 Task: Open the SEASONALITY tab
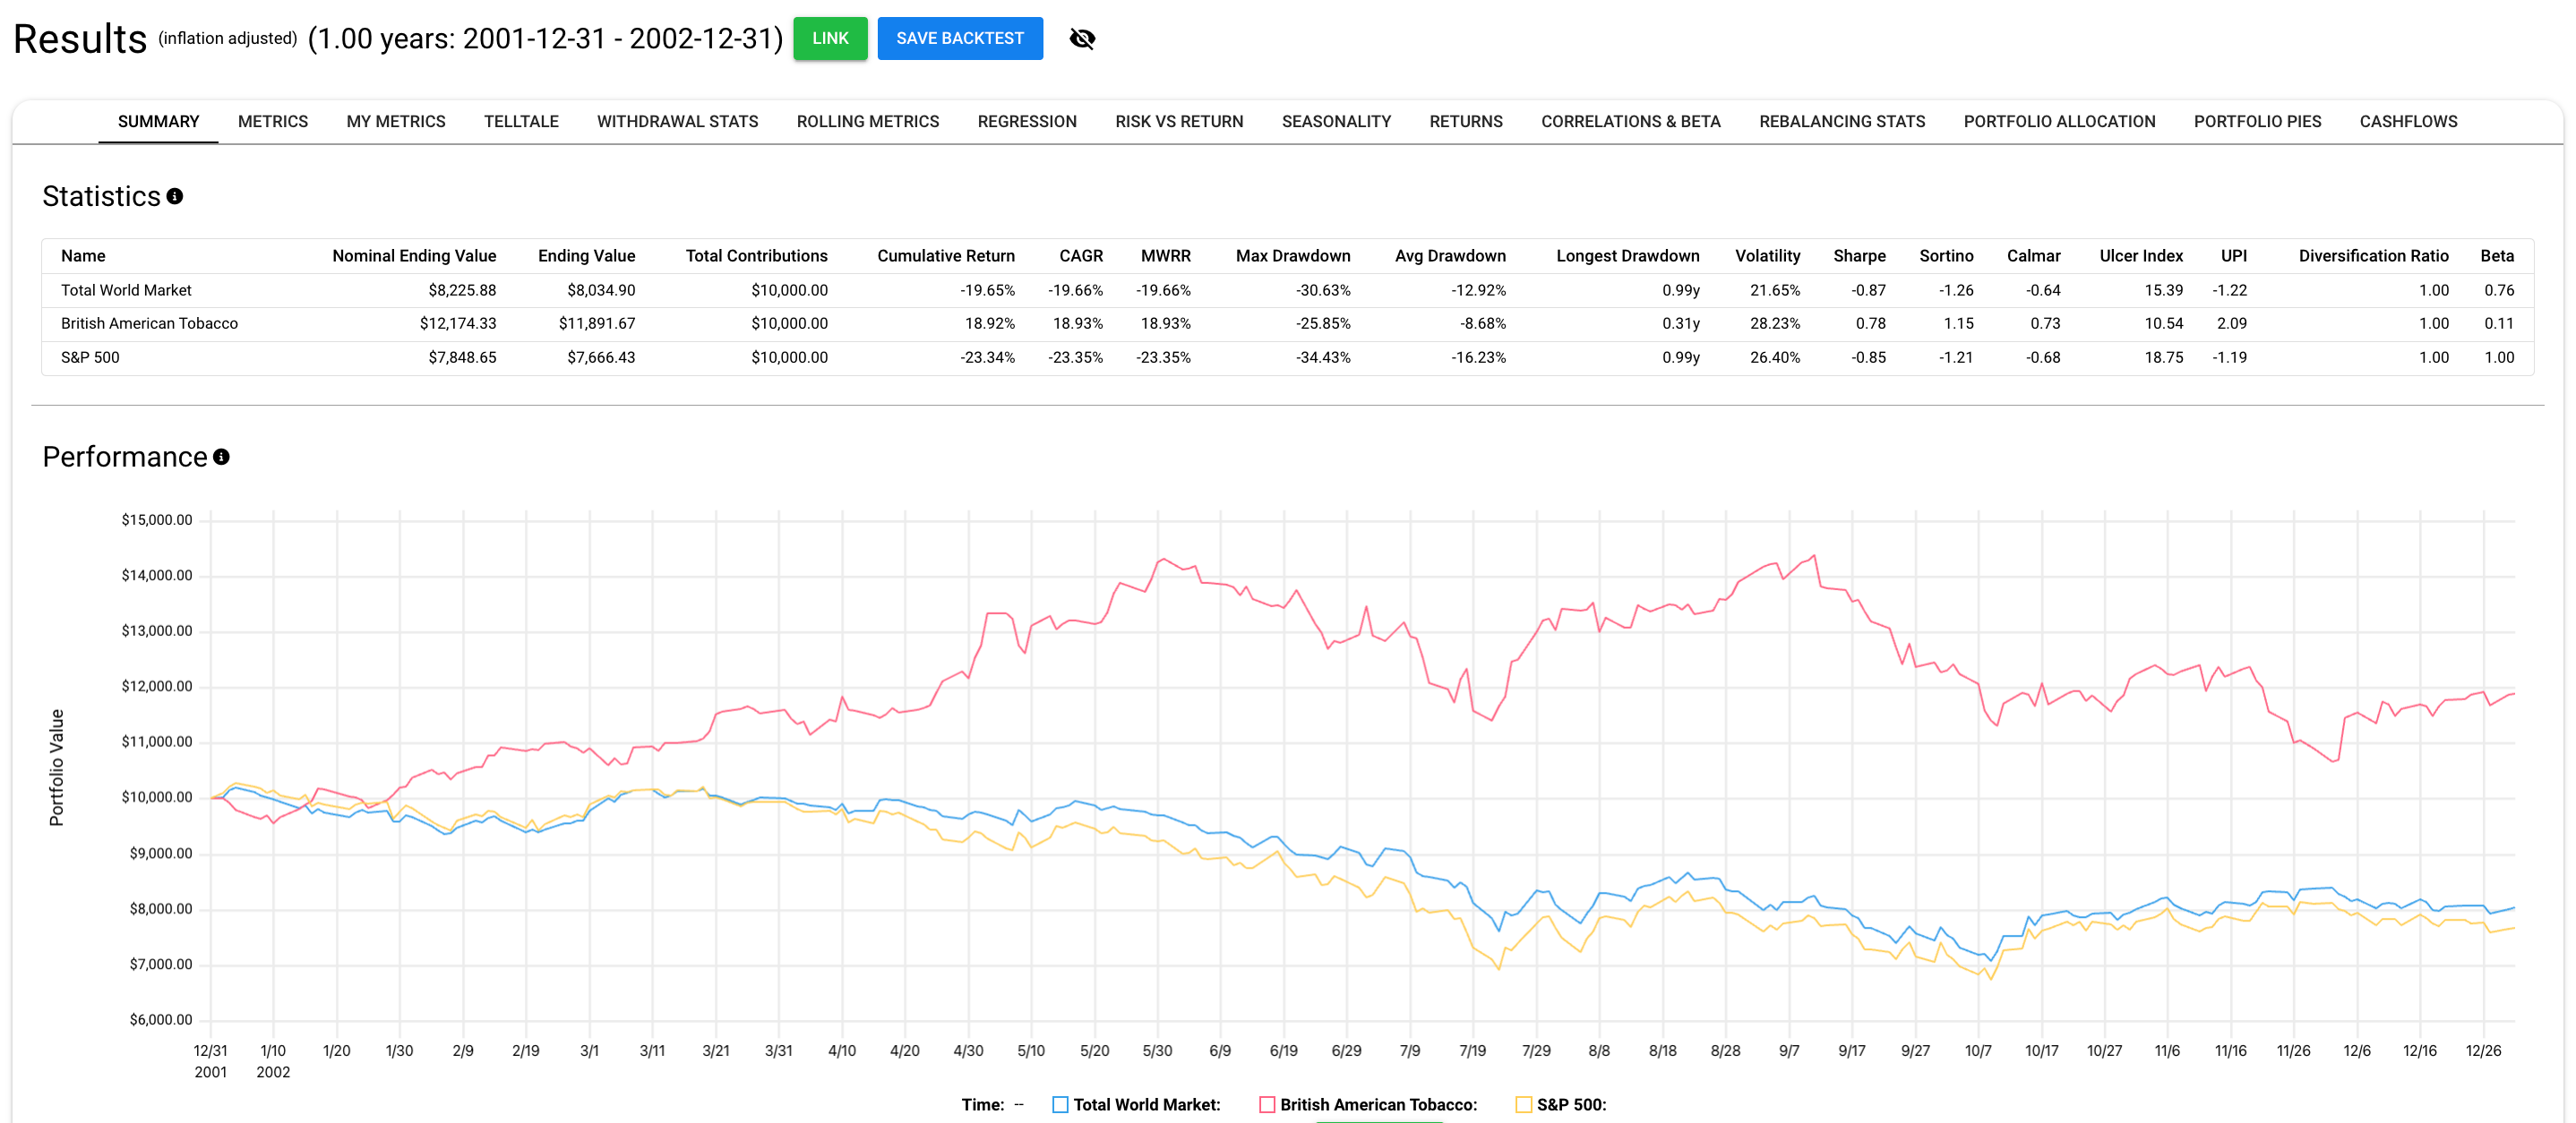[1336, 121]
